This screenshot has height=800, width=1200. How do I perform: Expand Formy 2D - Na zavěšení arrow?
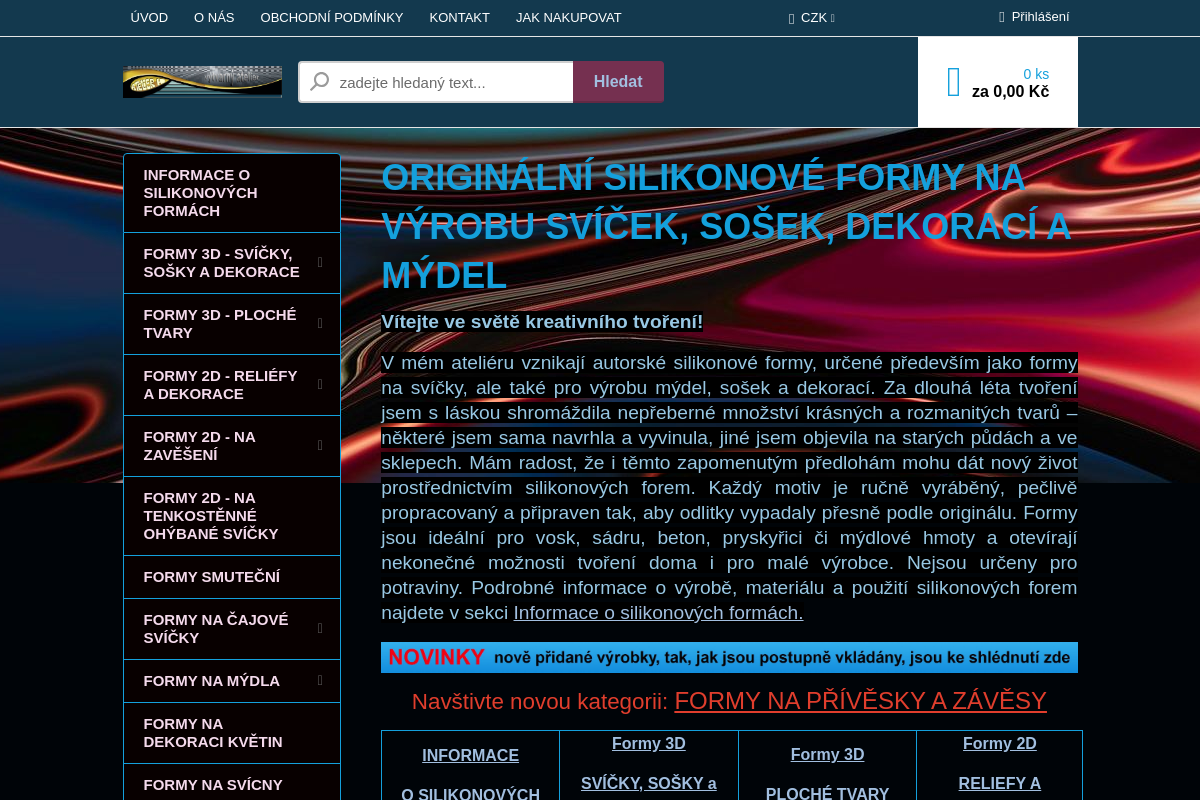tap(320, 446)
